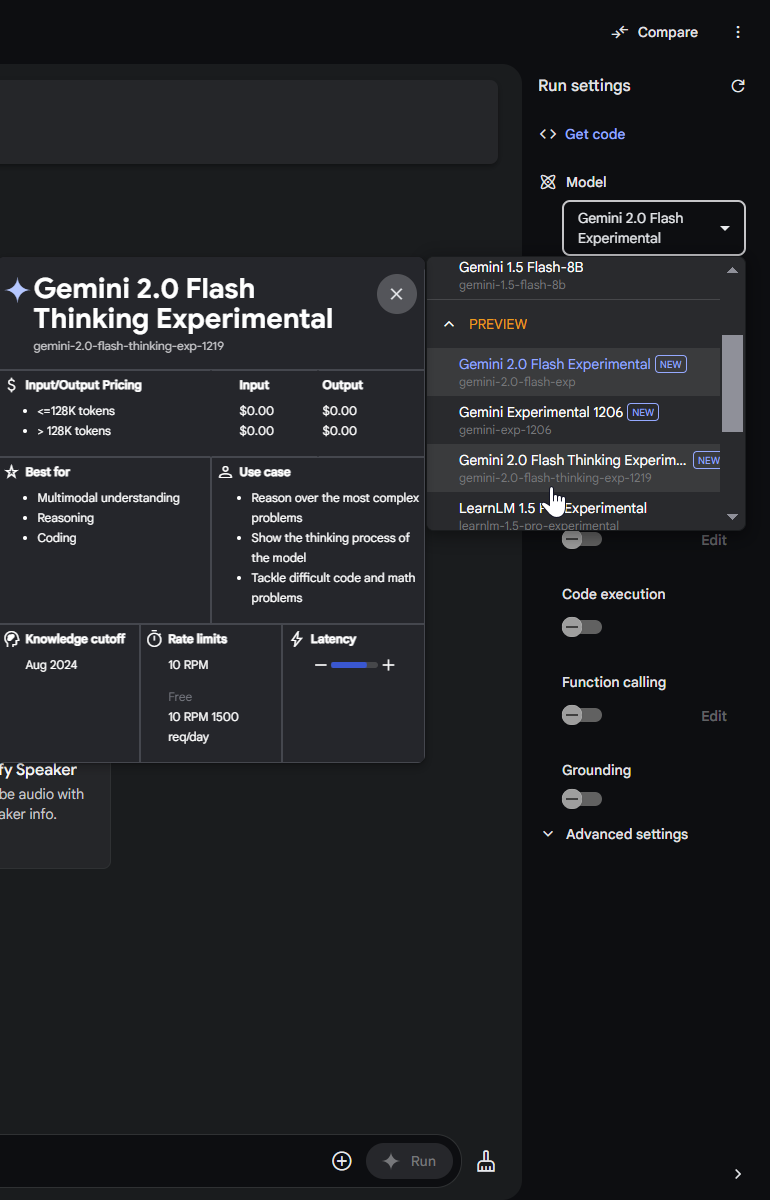Click the Aug 2024 knowledge cutoff value

click(x=51, y=665)
